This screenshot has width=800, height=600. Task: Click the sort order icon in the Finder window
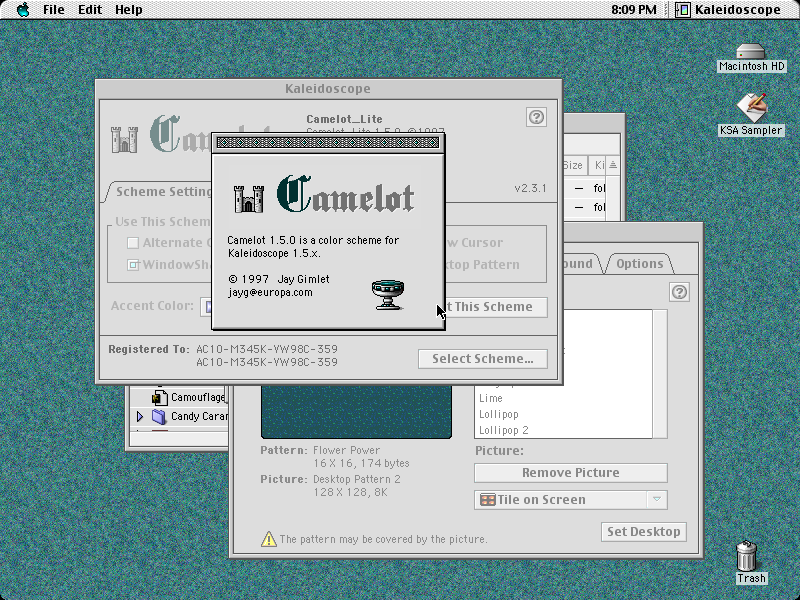[613, 165]
